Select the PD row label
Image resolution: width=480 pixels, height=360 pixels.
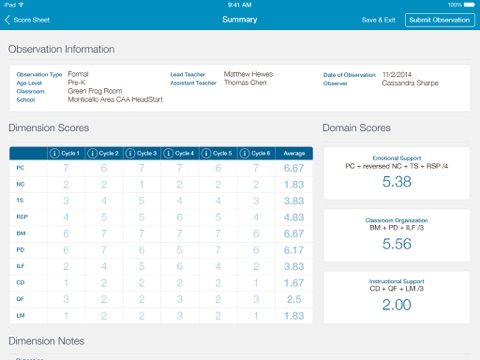click(x=20, y=250)
